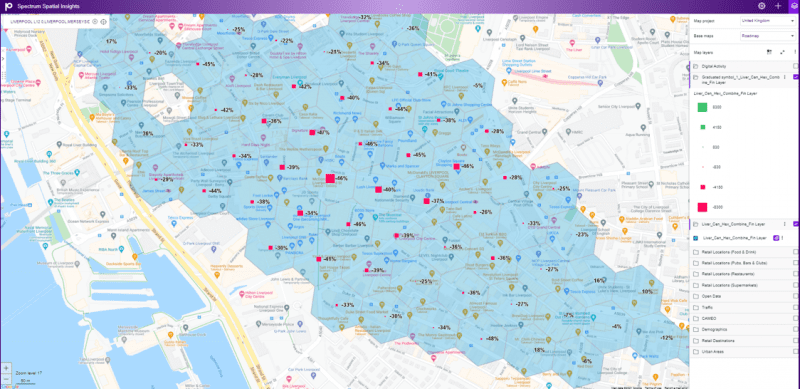Click the Spectrum Spatial Insights logo

[8, 7]
